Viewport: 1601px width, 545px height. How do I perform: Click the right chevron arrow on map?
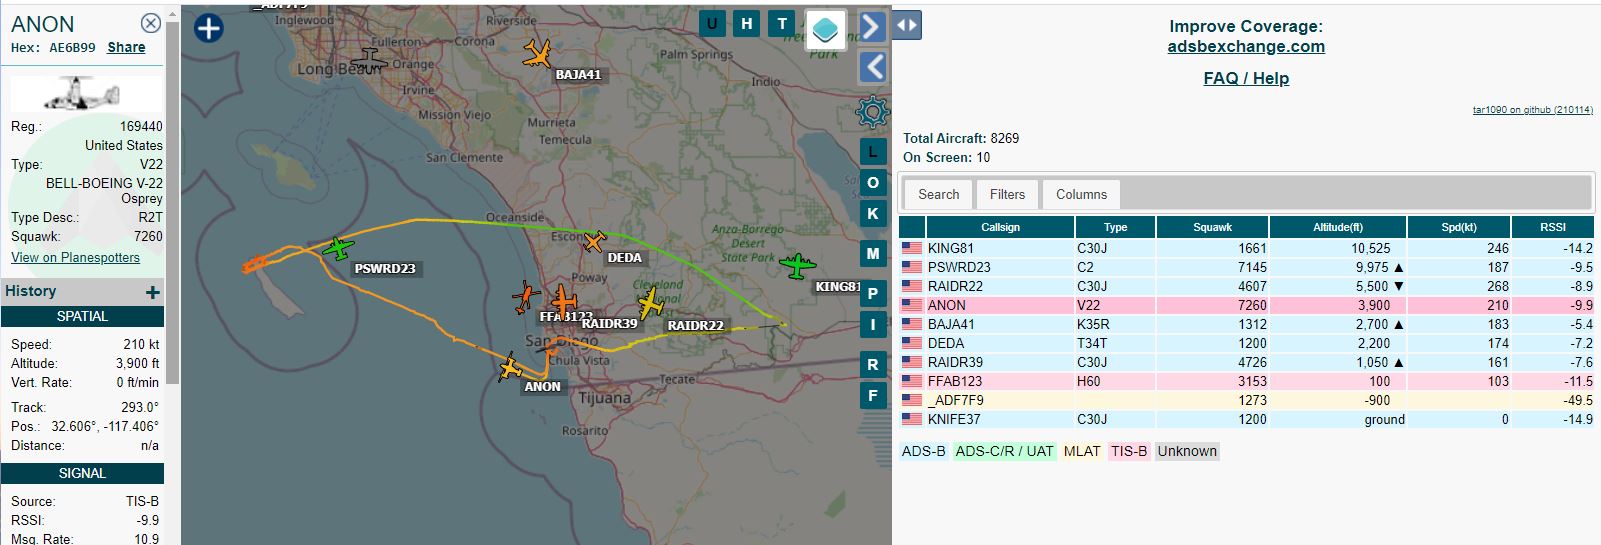click(x=873, y=26)
